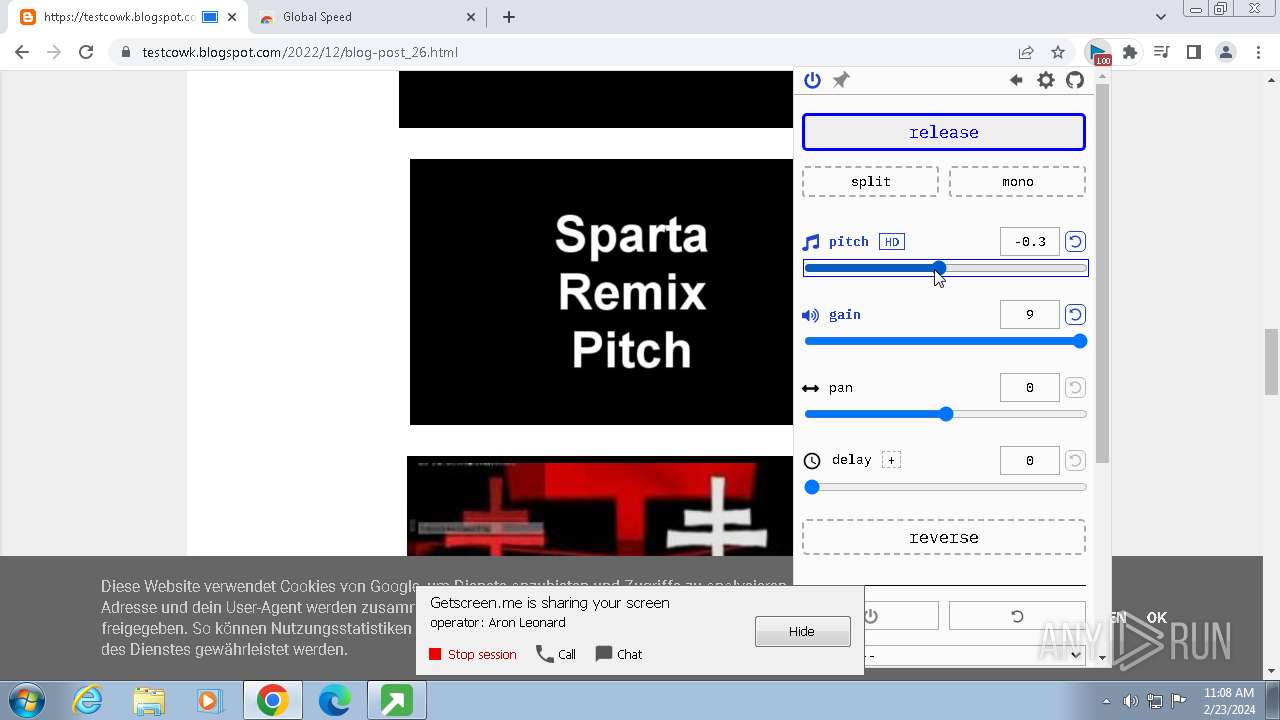Edit the pan value field
The height and width of the screenshot is (720, 1280).
click(x=1029, y=387)
